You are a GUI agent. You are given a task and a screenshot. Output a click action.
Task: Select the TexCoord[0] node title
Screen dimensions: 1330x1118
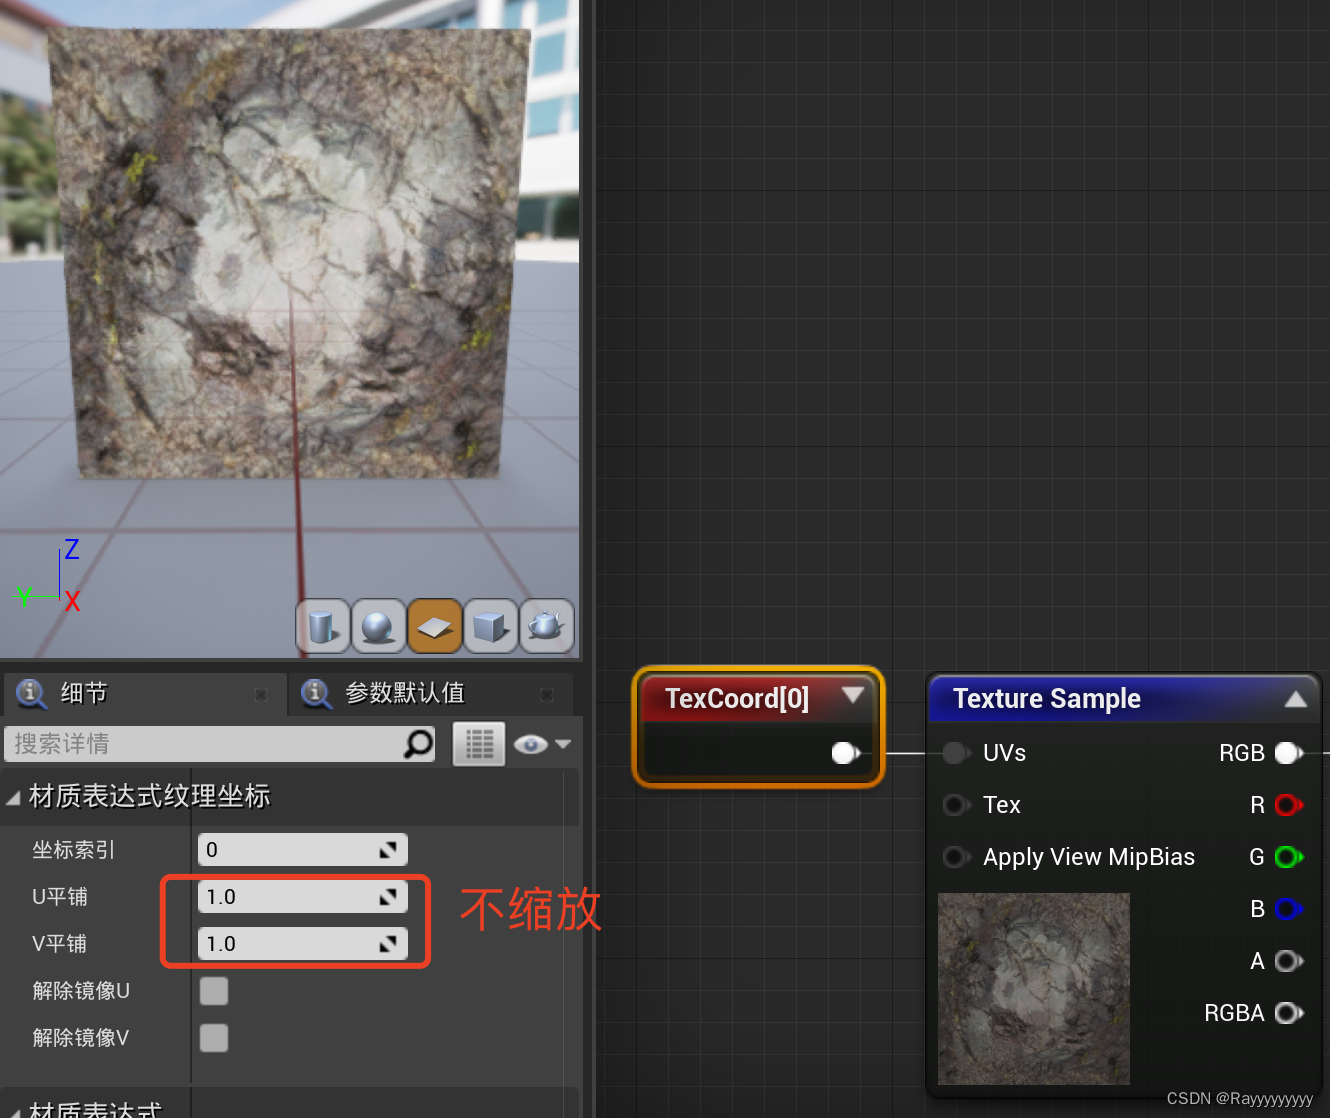tap(737, 698)
